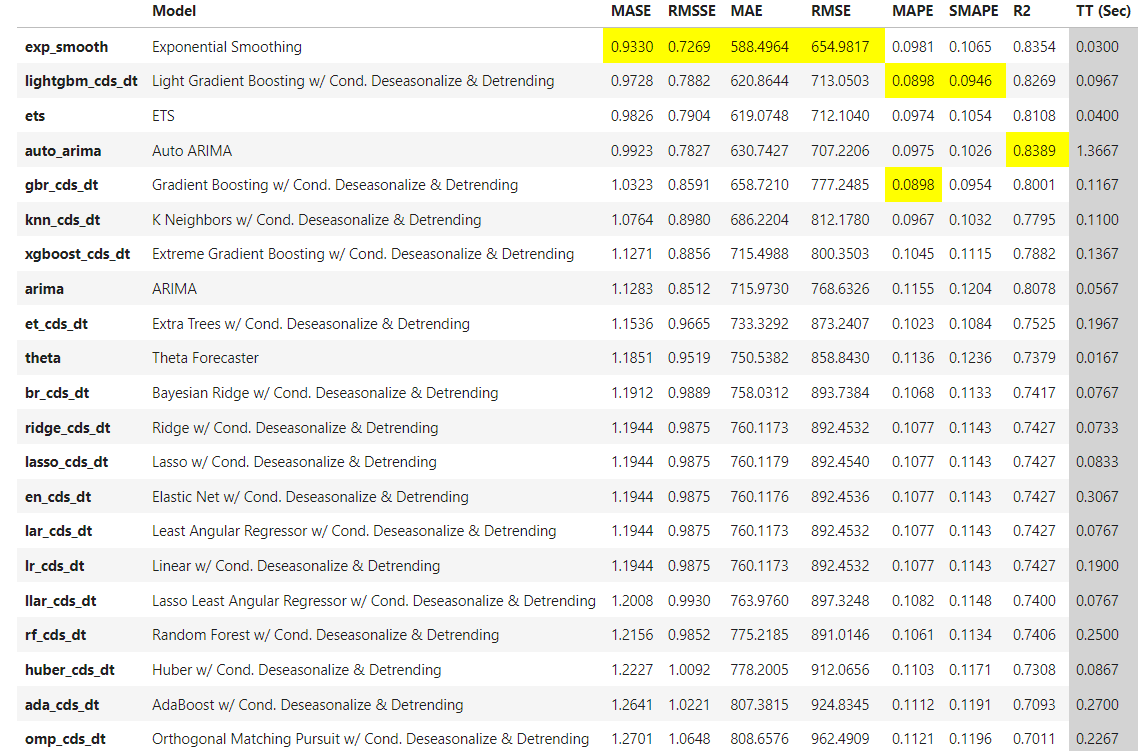The height and width of the screenshot is (751, 1142).
Task: Click the TT (Sec) column header
Action: click(1103, 11)
